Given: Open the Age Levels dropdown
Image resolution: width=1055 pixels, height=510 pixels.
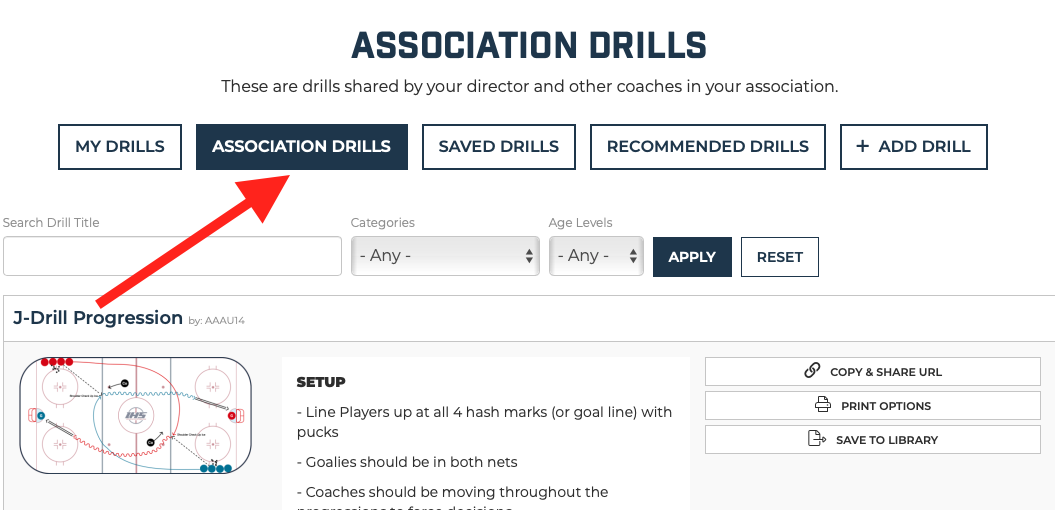Looking at the screenshot, I should pyautogui.click(x=596, y=256).
